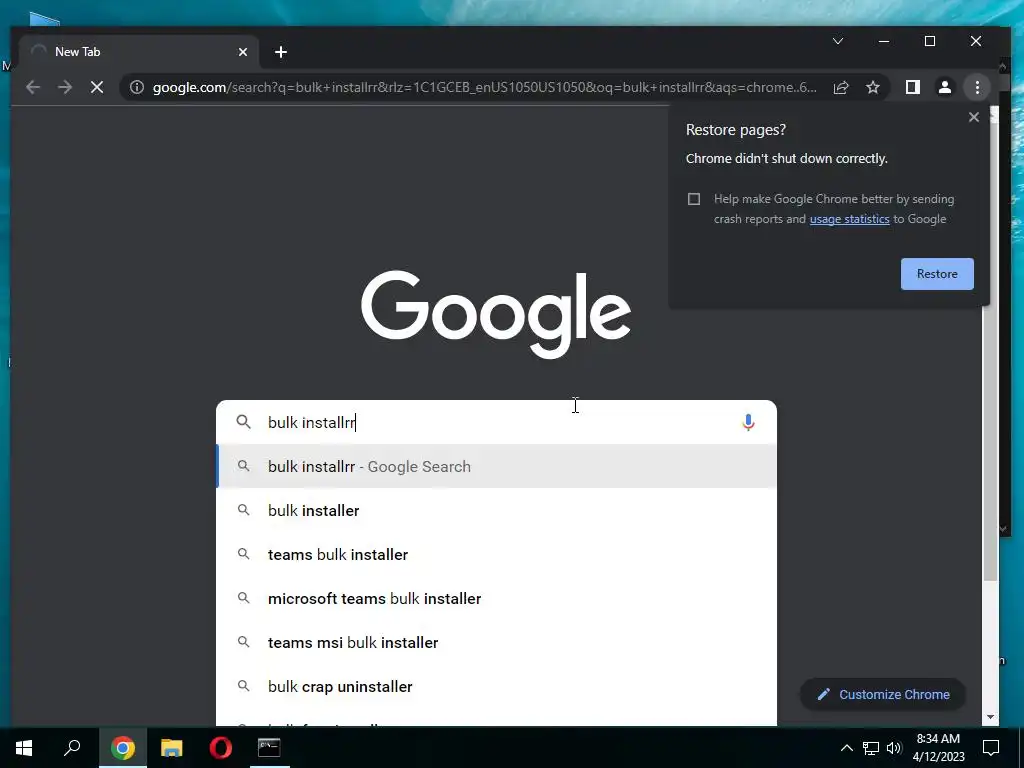Click the address bar URL
Image resolution: width=1024 pixels, height=768 pixels.
pyautogui.click(x=484, y=88)
